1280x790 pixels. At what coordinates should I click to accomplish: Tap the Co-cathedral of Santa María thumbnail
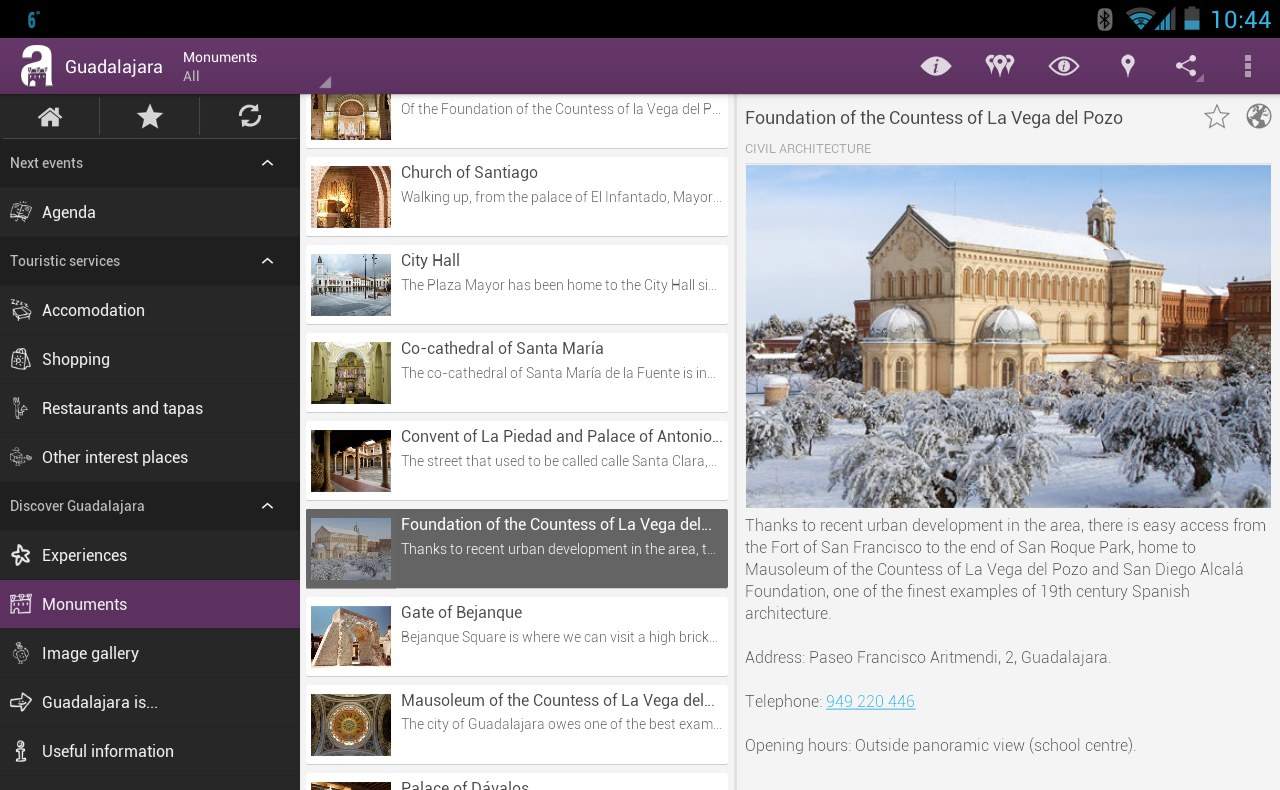351,373
